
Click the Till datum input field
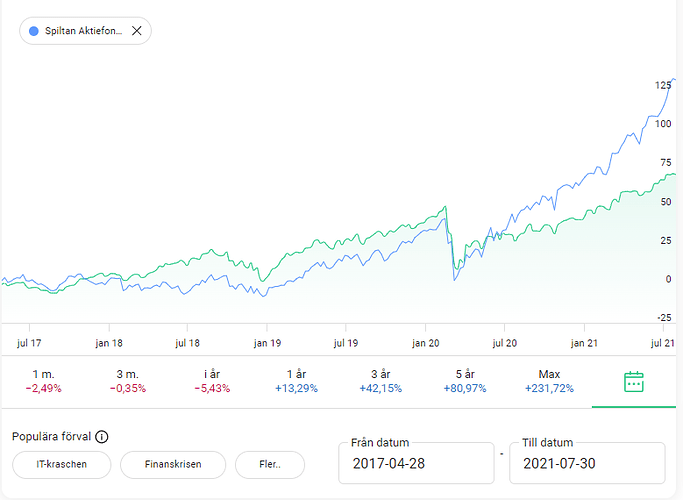click(587, 464)
